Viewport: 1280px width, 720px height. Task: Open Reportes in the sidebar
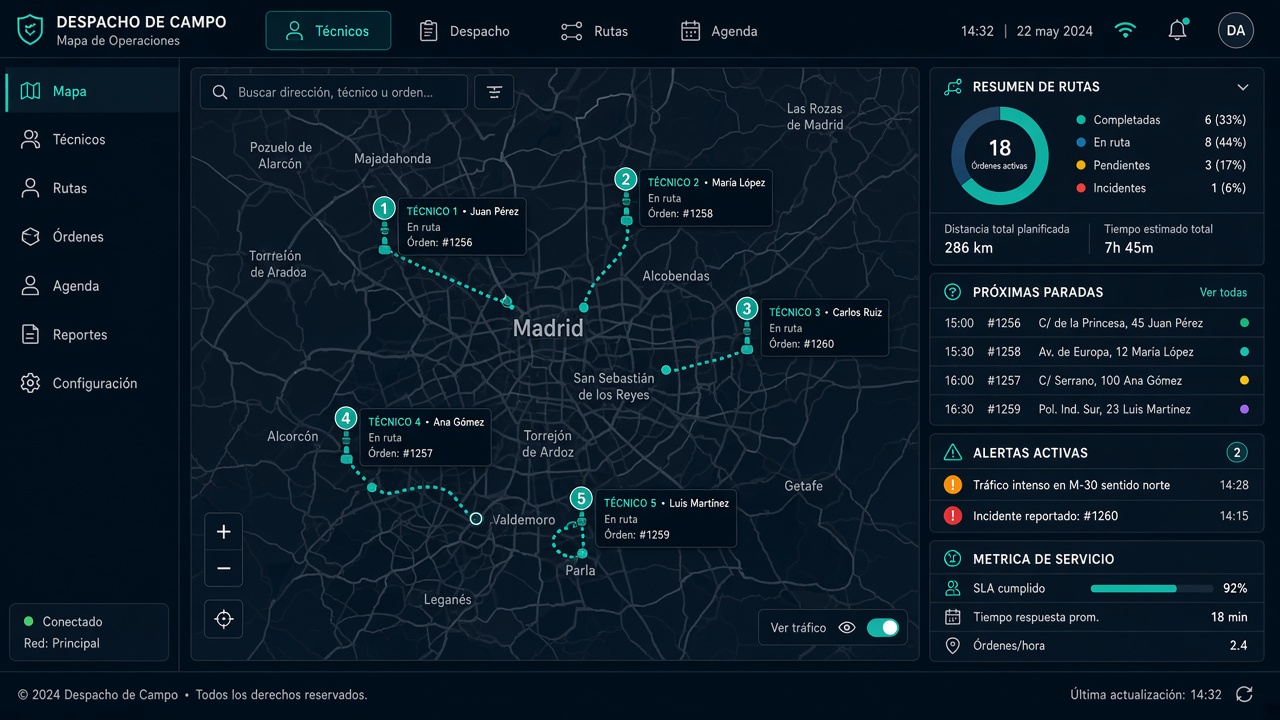coord(92,335)
